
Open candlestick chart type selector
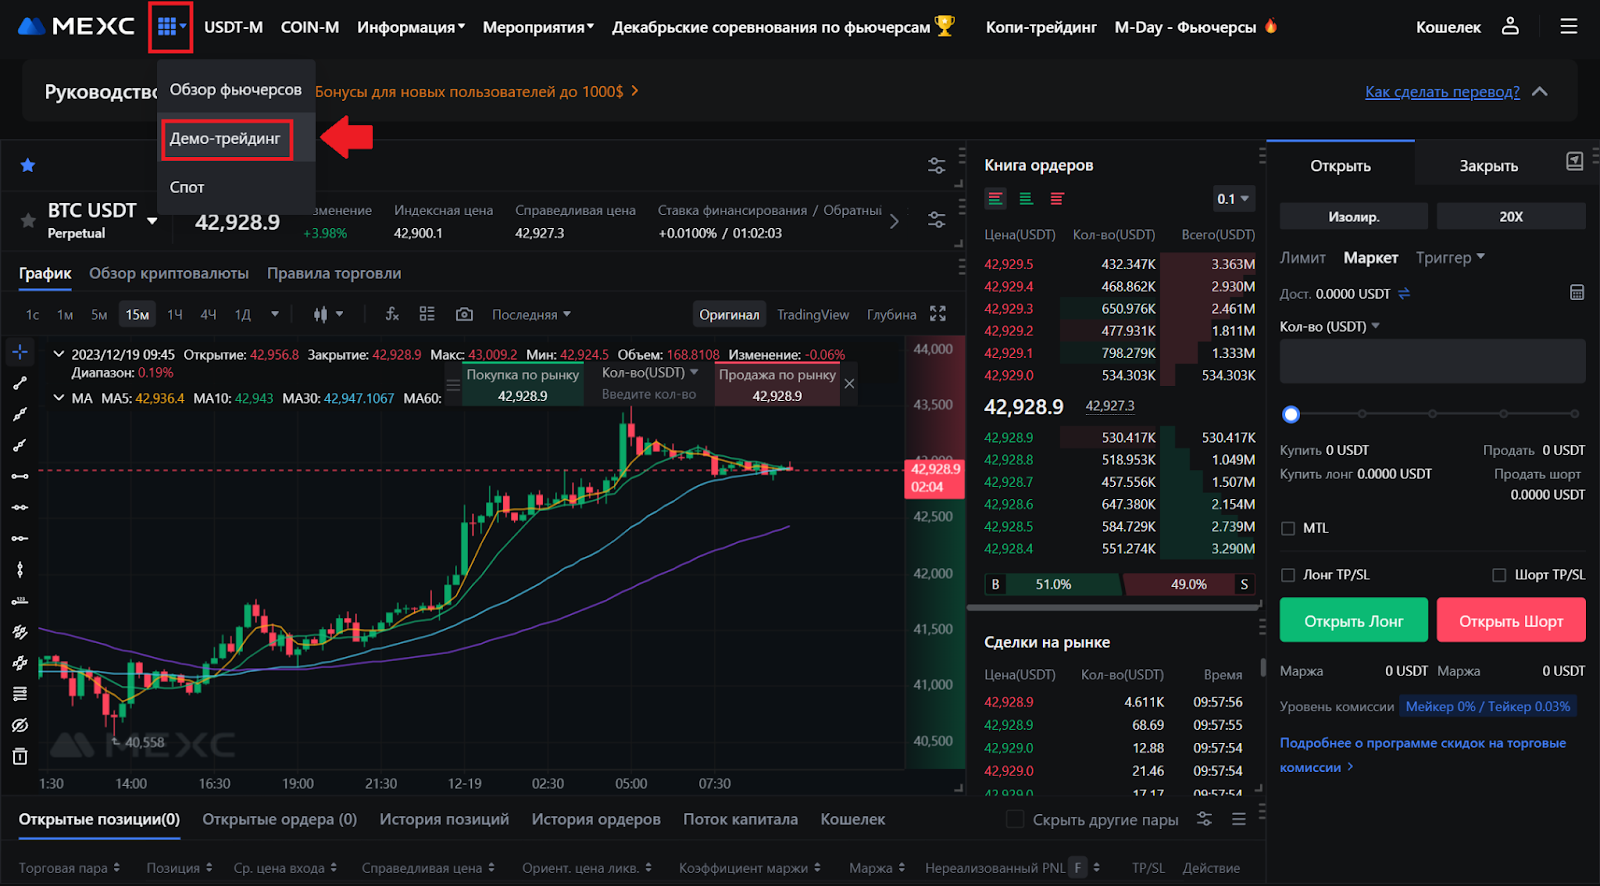327,314
